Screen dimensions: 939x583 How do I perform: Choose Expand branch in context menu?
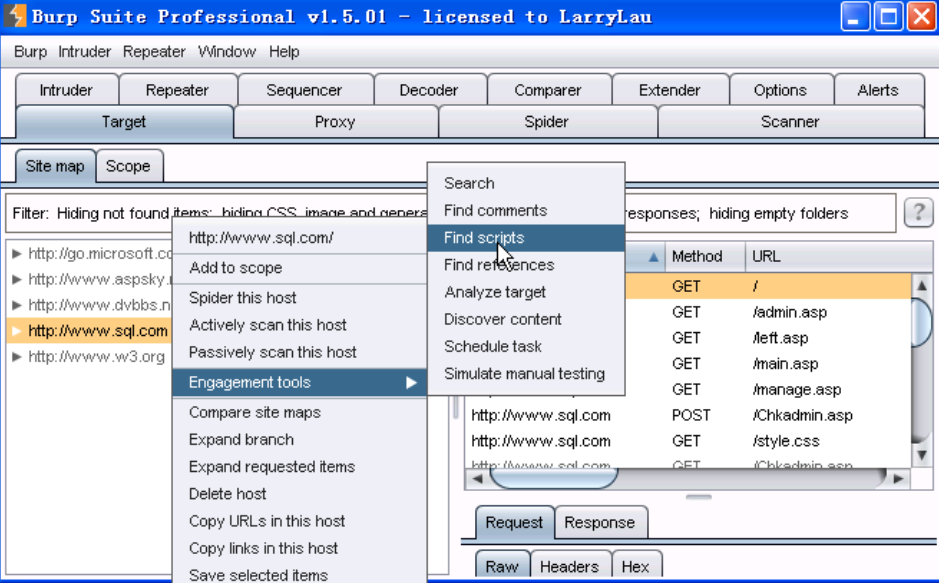click(x=299, y=440)
